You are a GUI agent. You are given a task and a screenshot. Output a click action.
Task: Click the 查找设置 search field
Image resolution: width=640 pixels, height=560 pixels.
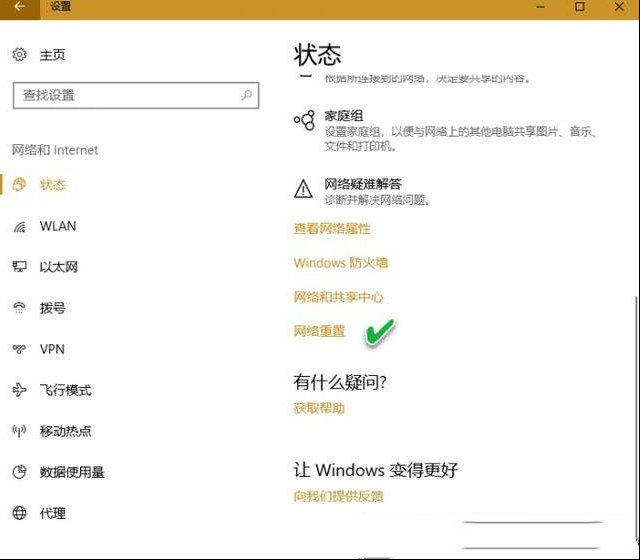coord(136,96)
